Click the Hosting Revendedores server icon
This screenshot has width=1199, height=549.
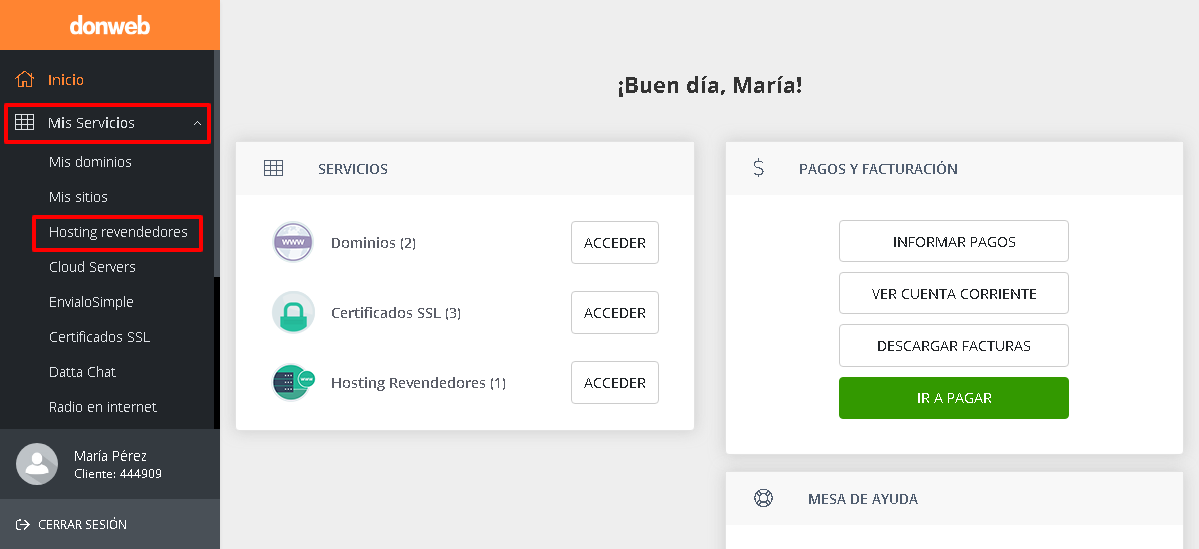[x=294, y=382]
